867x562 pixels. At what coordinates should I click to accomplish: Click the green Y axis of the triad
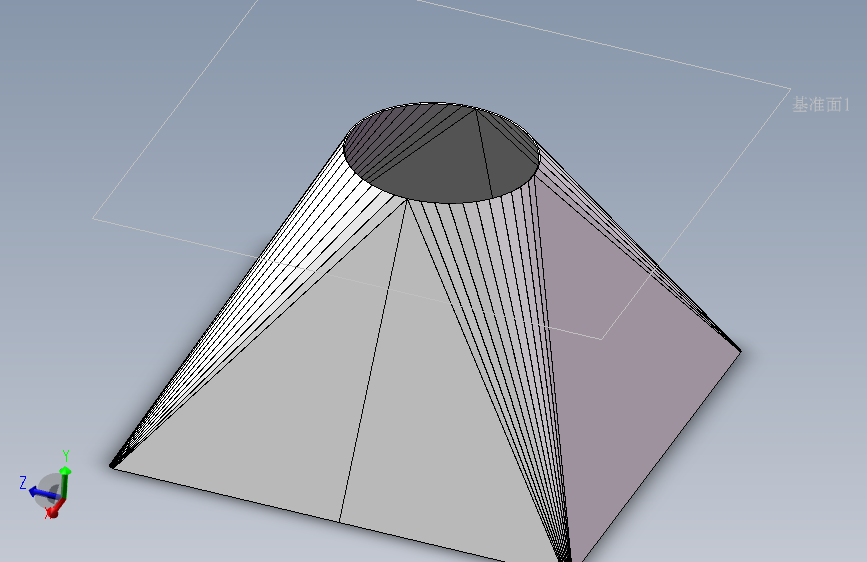(65, 480)
